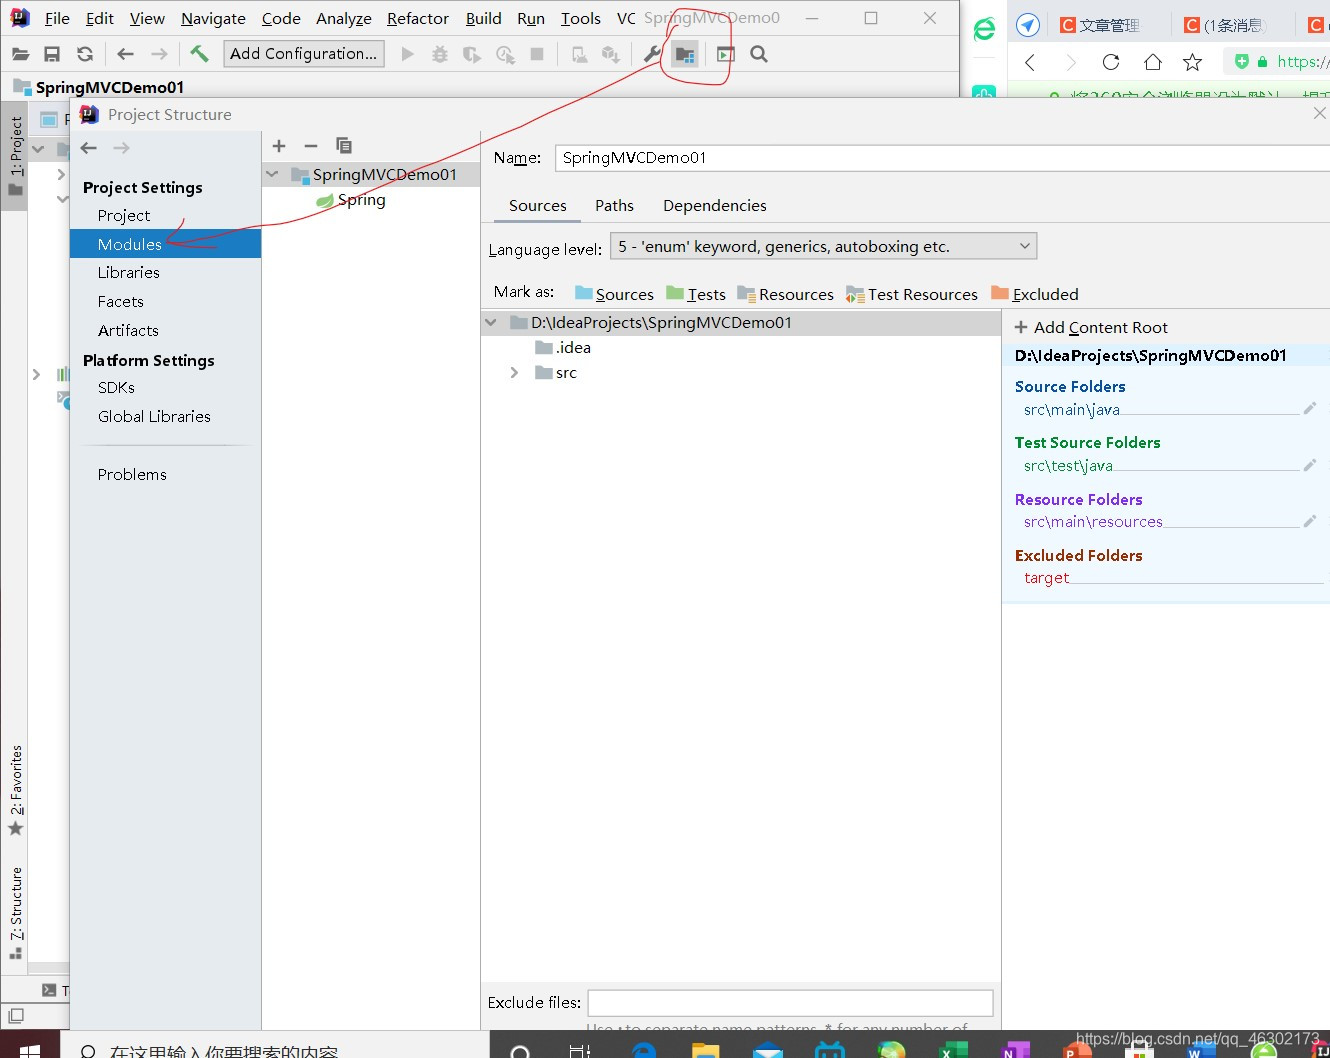This screenshot has width=1330, height=1058.
Task: Click Run with Coverage icon
Action: (472, 54)
